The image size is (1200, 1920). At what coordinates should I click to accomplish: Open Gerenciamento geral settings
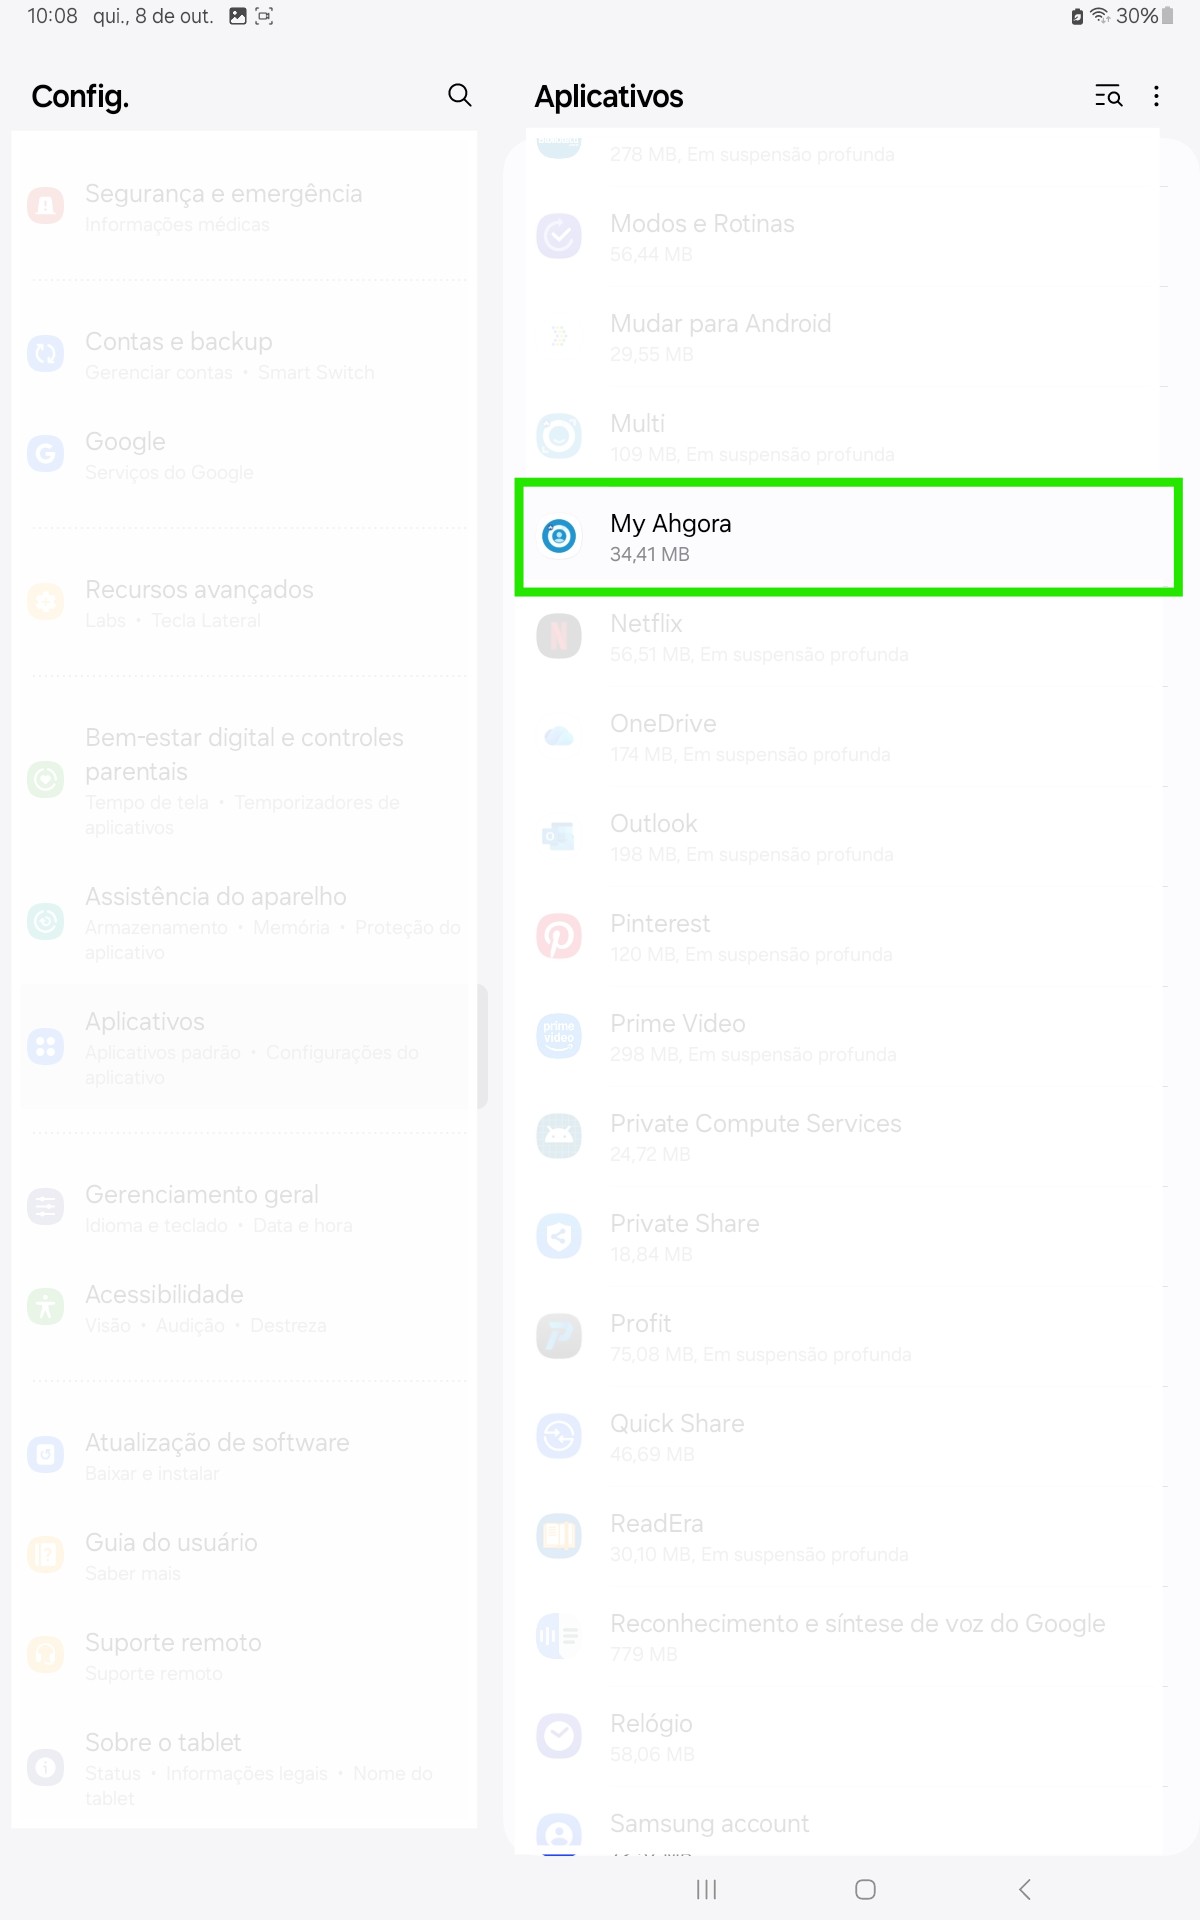(244, 1208)
